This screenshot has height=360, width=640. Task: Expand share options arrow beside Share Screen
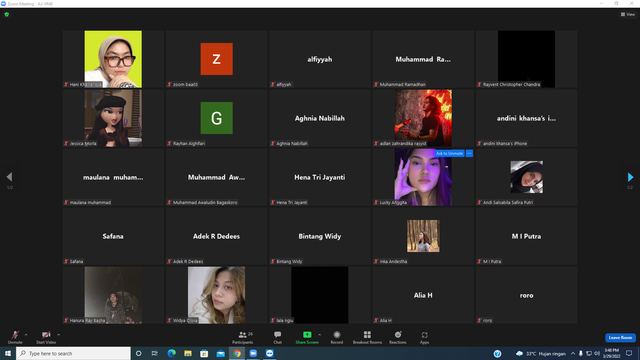(x=320, y=335)
